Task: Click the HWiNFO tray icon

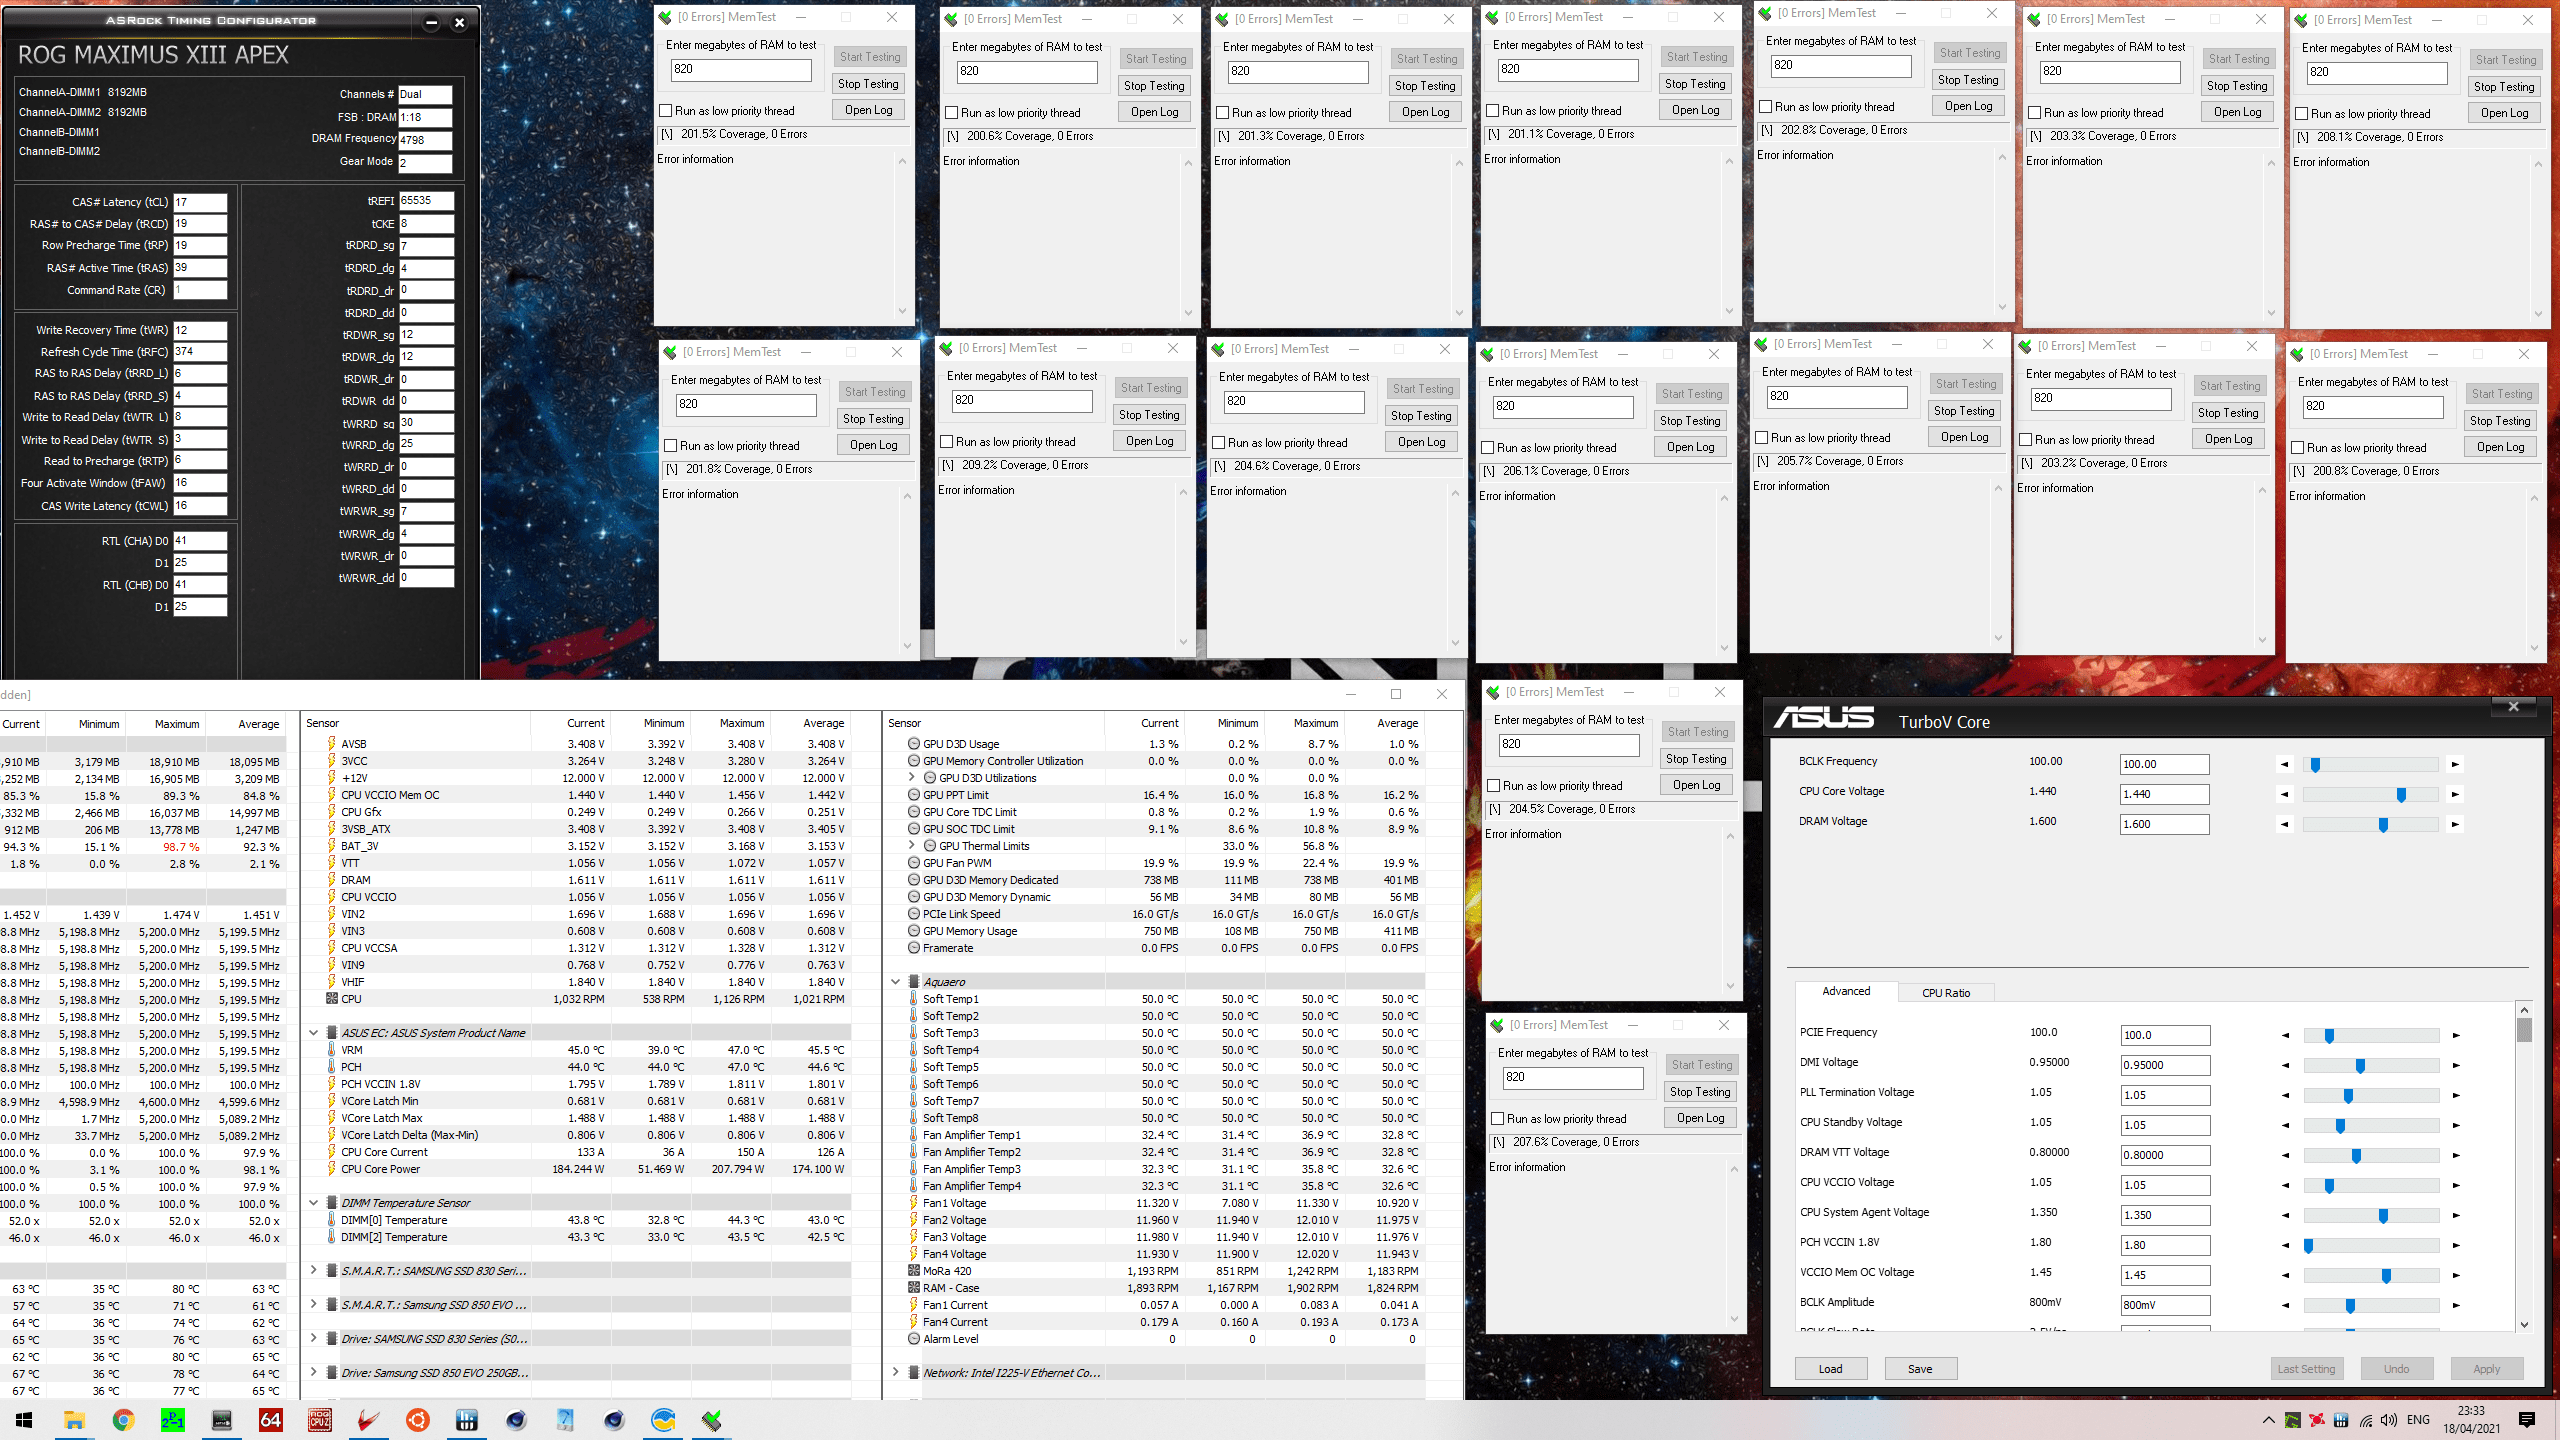Action: [x=2341, y=1420]
